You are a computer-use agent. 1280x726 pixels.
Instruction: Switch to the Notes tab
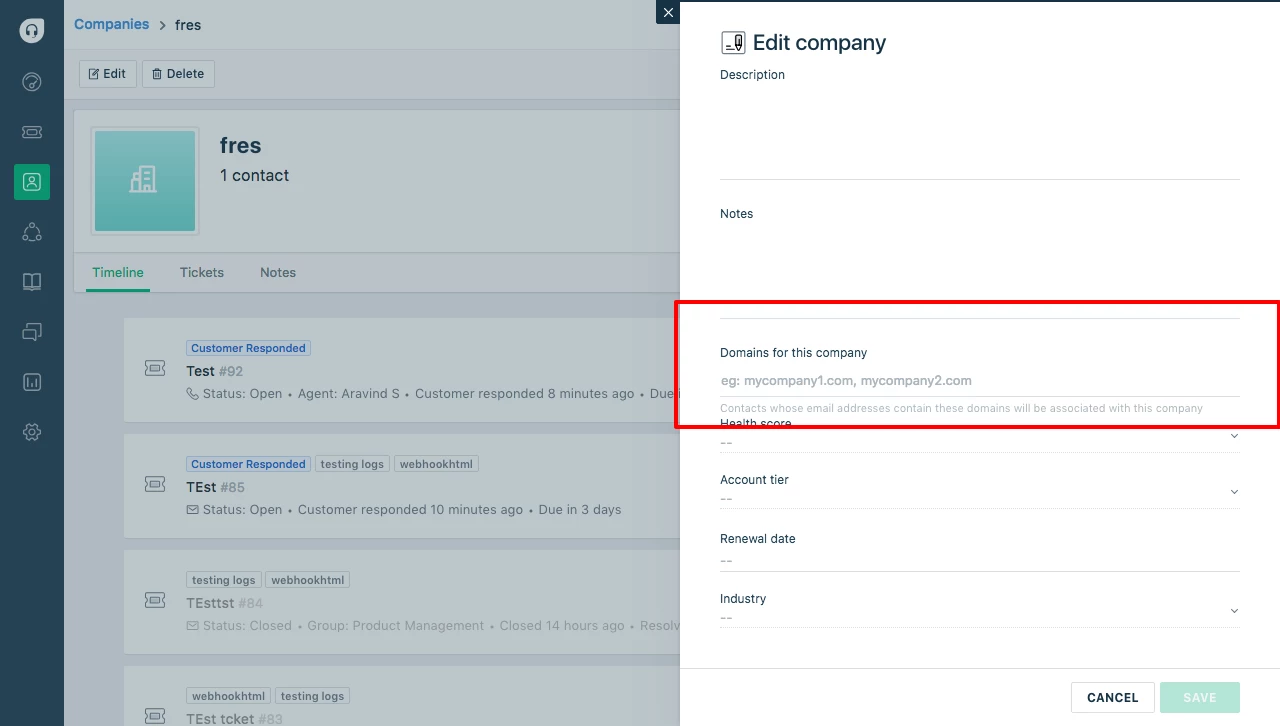(x=278, y=272)
